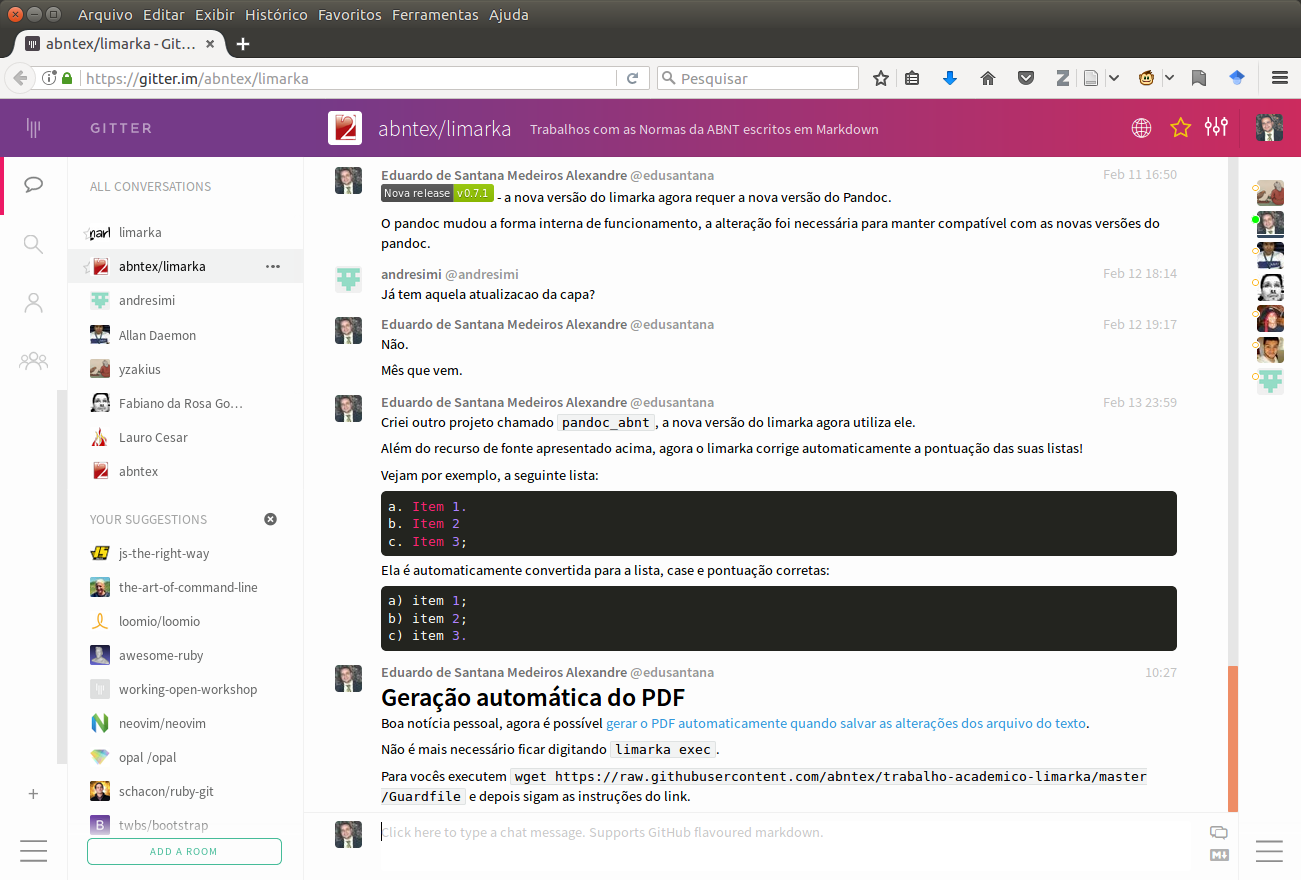Open the Gitter logo home icon
The height and width of the screenshot is (880, 1301).
click(x=33, y=127)
